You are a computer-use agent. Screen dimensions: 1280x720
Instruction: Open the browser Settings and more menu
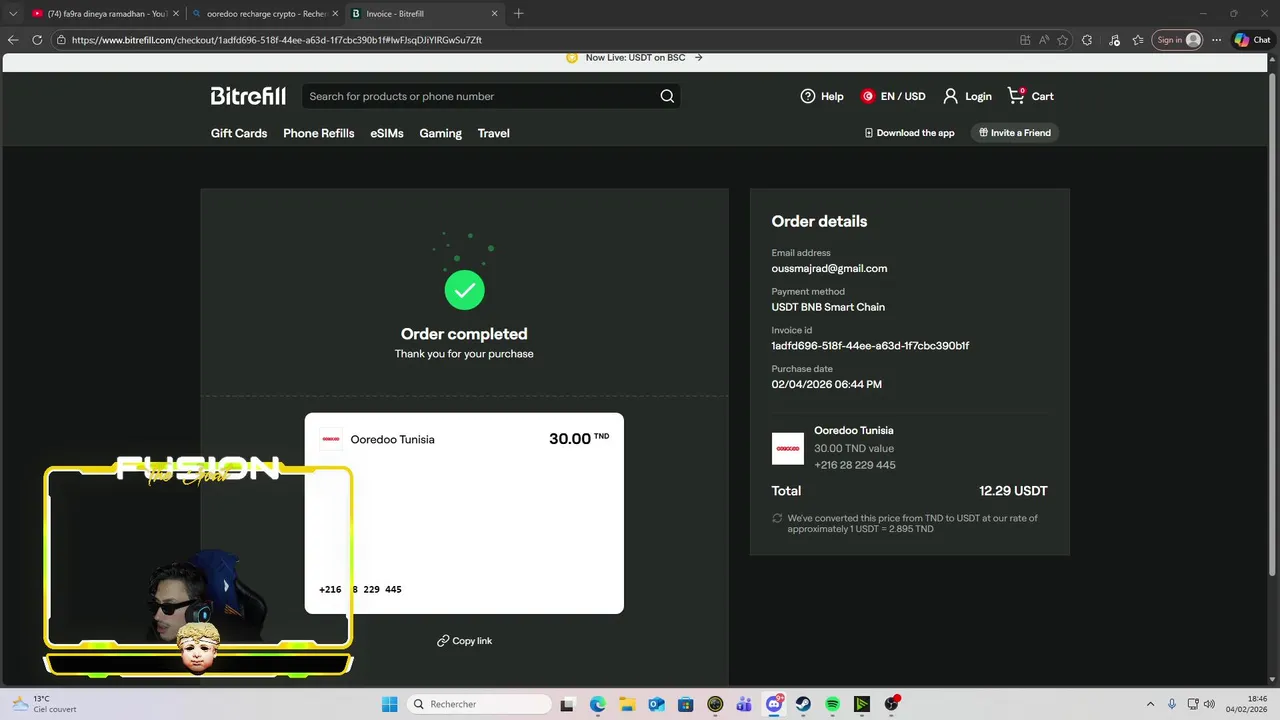[x=1216, y=40]
